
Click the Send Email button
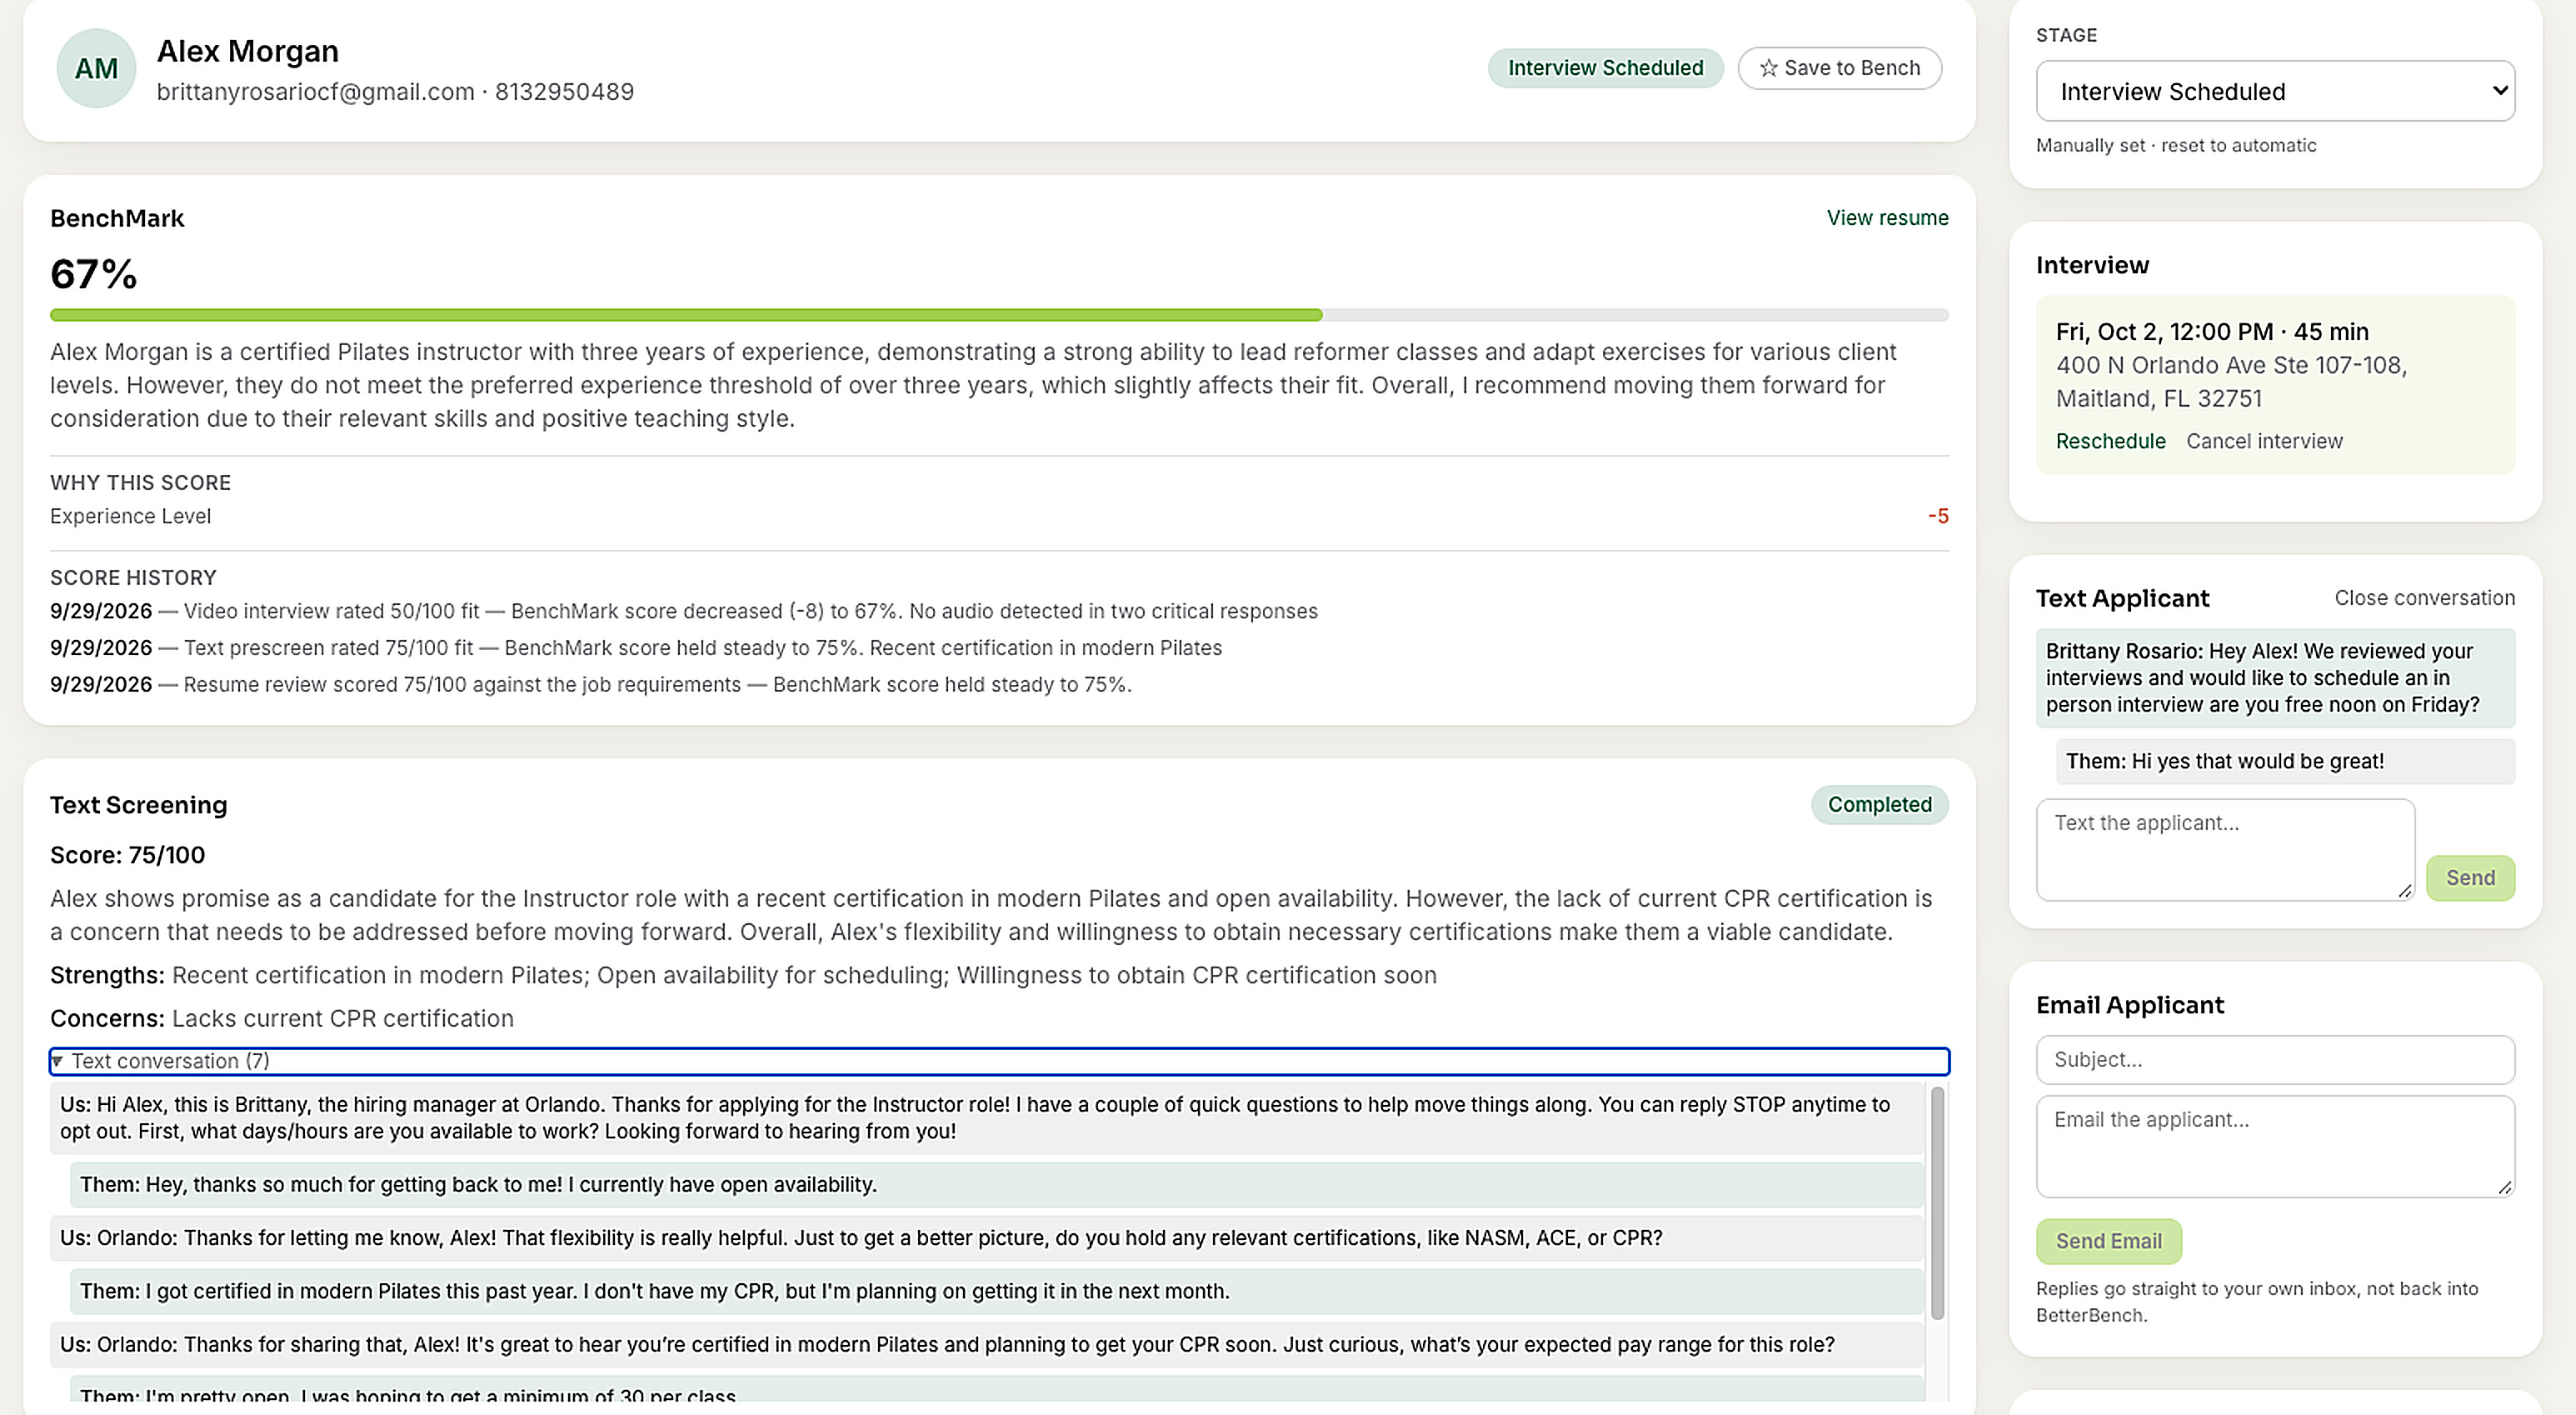2109,1241
